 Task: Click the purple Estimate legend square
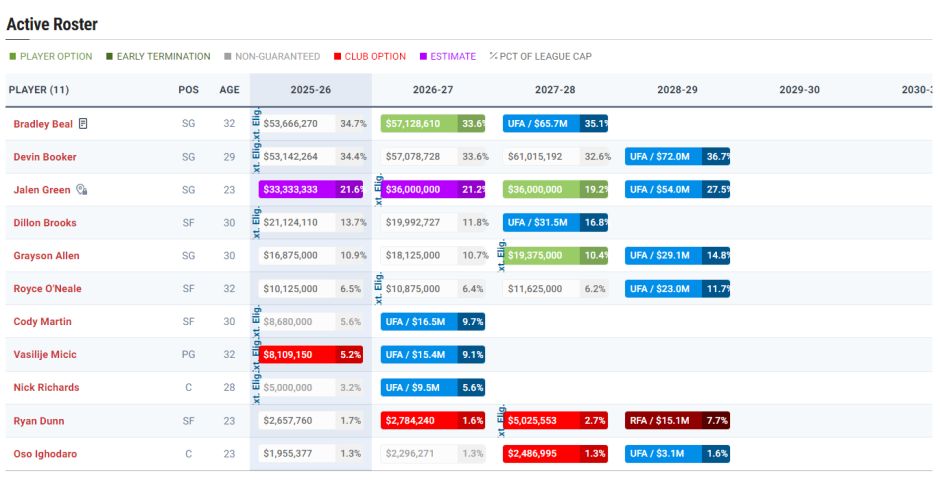[423, 57]
